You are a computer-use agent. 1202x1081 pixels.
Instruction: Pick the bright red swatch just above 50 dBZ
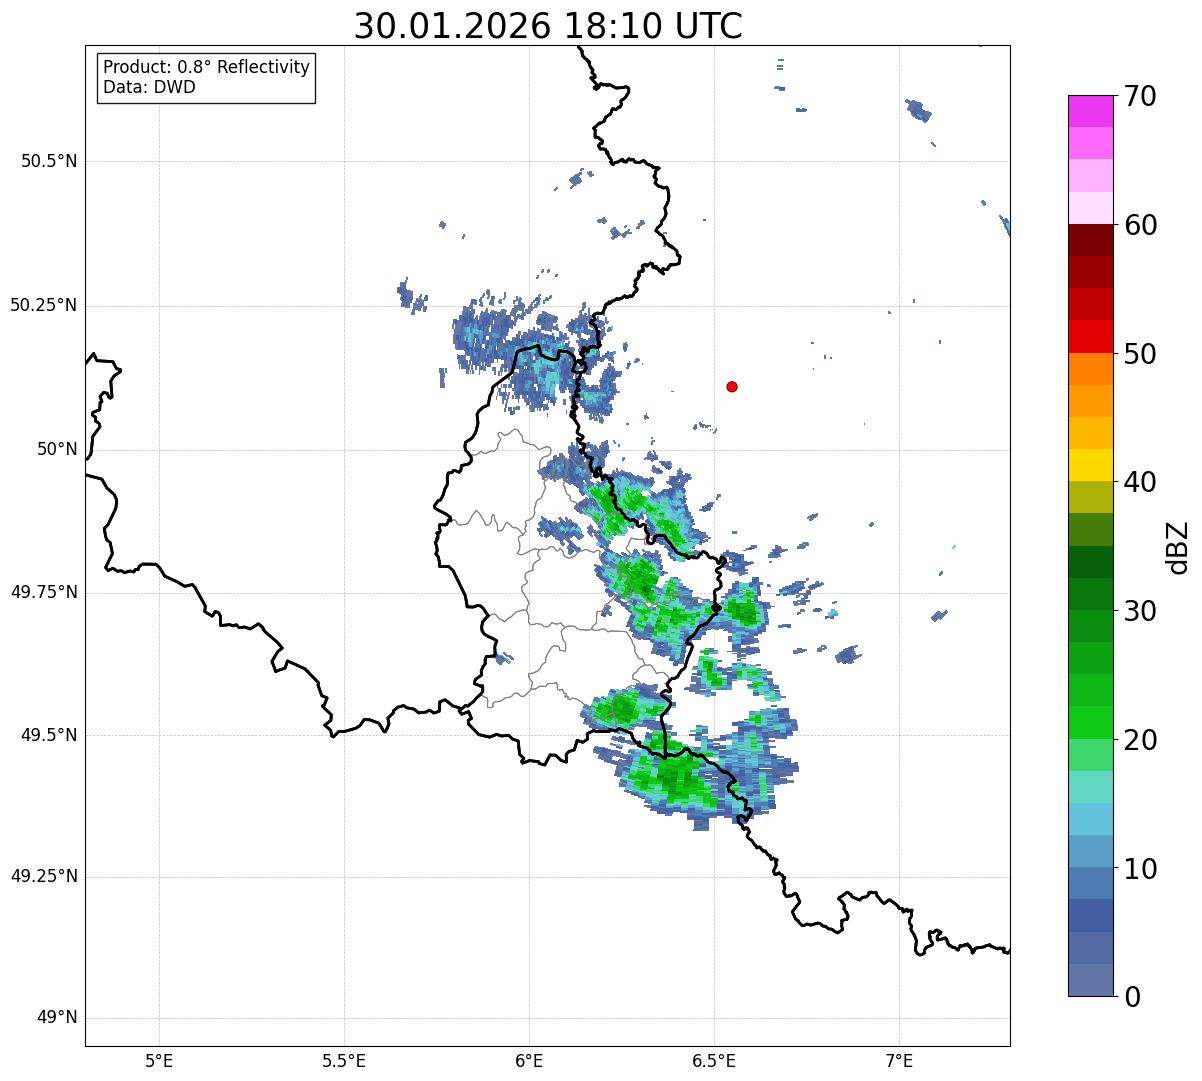point(1090,336)
